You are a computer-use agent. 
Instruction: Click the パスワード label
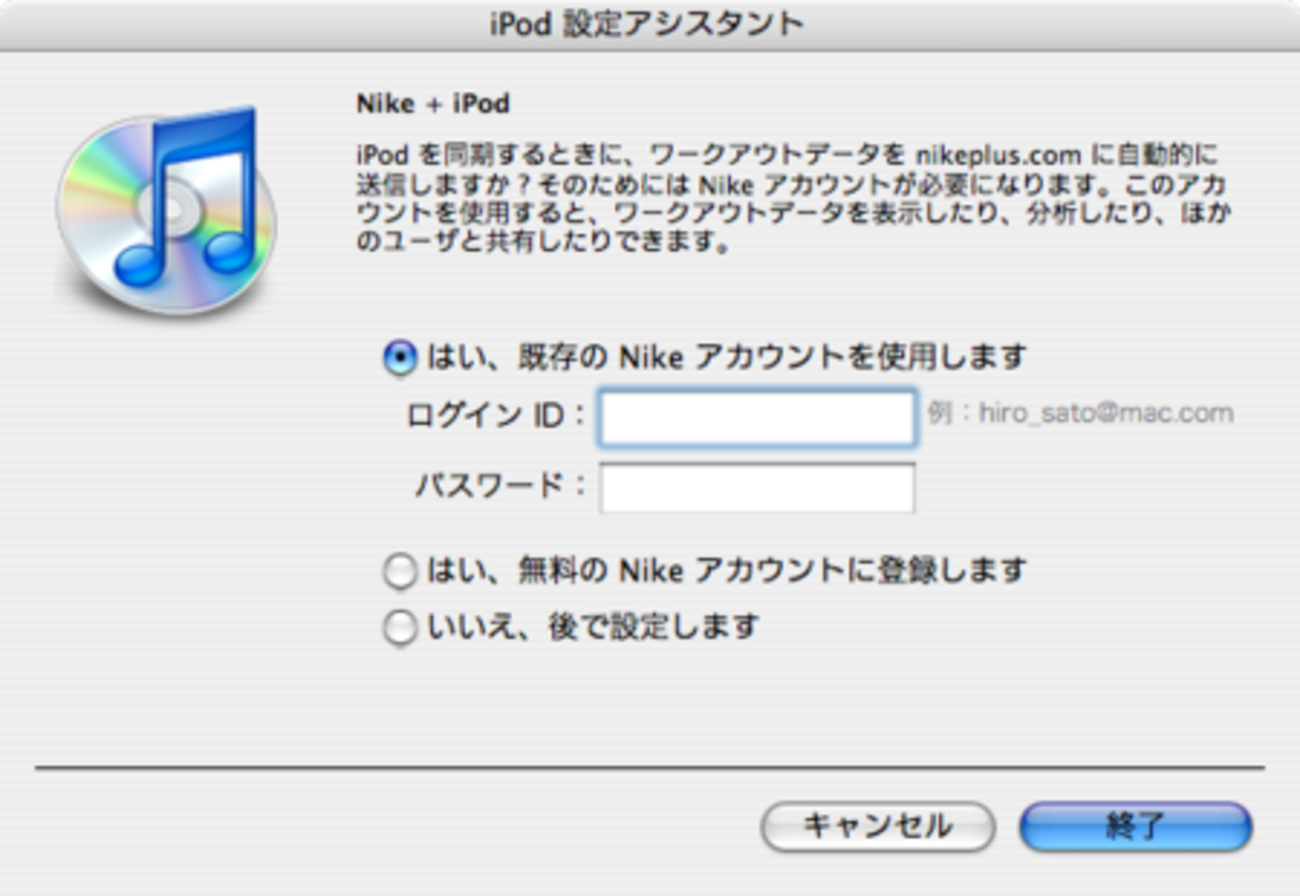point(503,487)
